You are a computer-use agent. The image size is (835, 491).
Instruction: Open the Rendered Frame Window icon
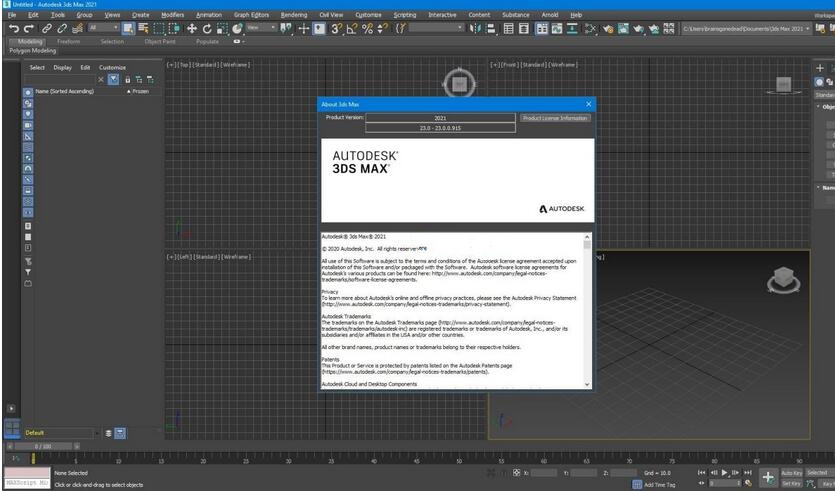click(x=623, y=29)
